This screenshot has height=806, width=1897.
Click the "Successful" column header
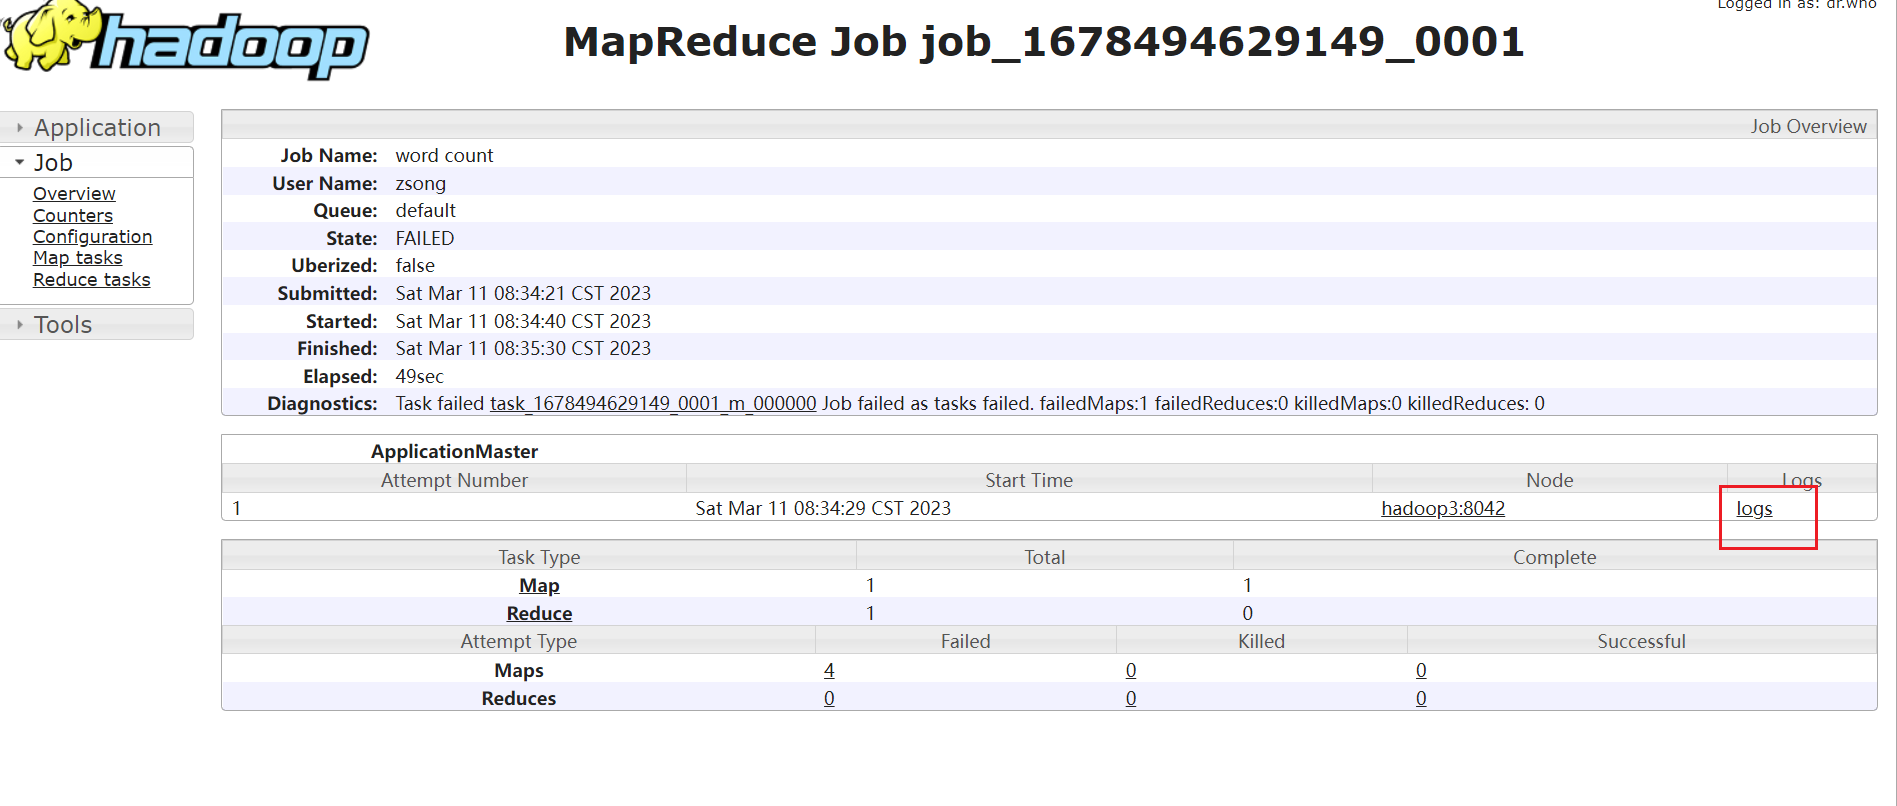coord(1642,641)
